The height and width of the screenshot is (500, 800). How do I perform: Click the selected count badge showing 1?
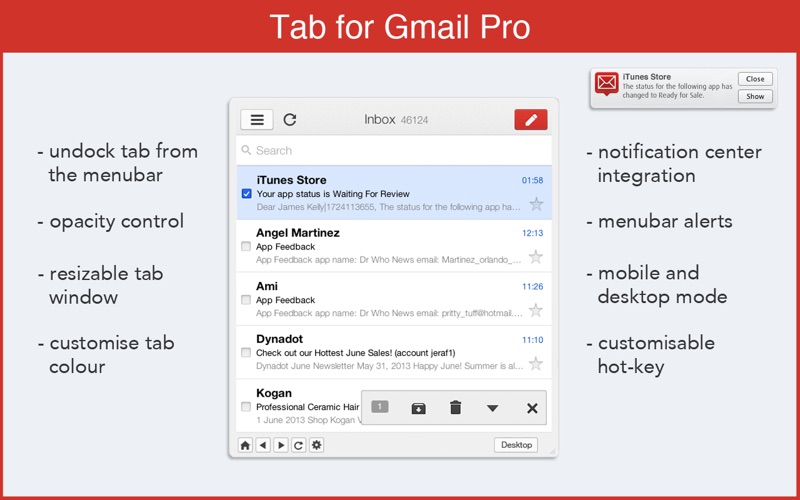tap(380, 407)
